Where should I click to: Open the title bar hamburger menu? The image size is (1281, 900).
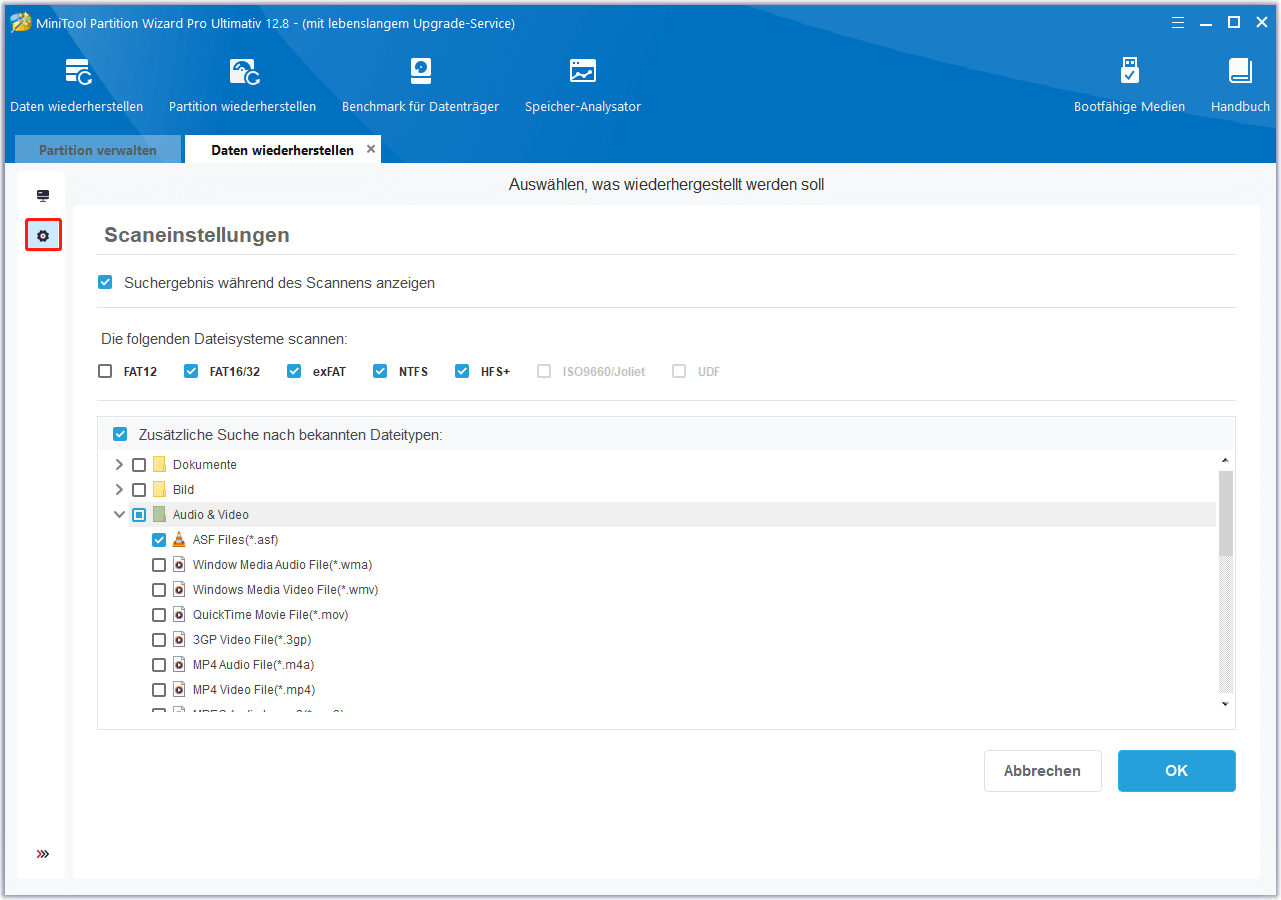(x=1178, y=22)
